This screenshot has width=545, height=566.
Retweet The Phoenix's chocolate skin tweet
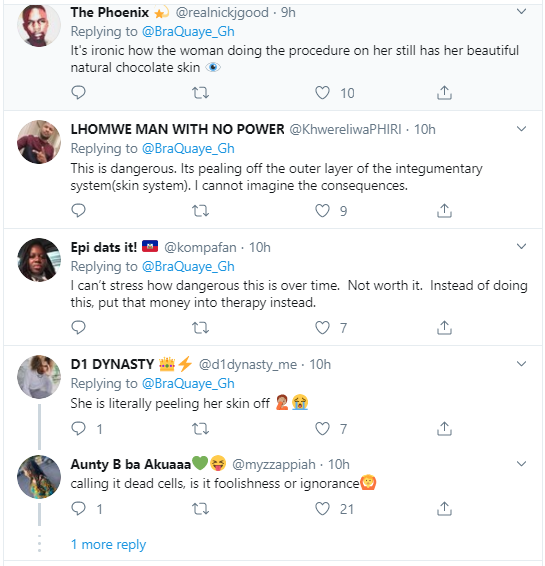point(200,93)
